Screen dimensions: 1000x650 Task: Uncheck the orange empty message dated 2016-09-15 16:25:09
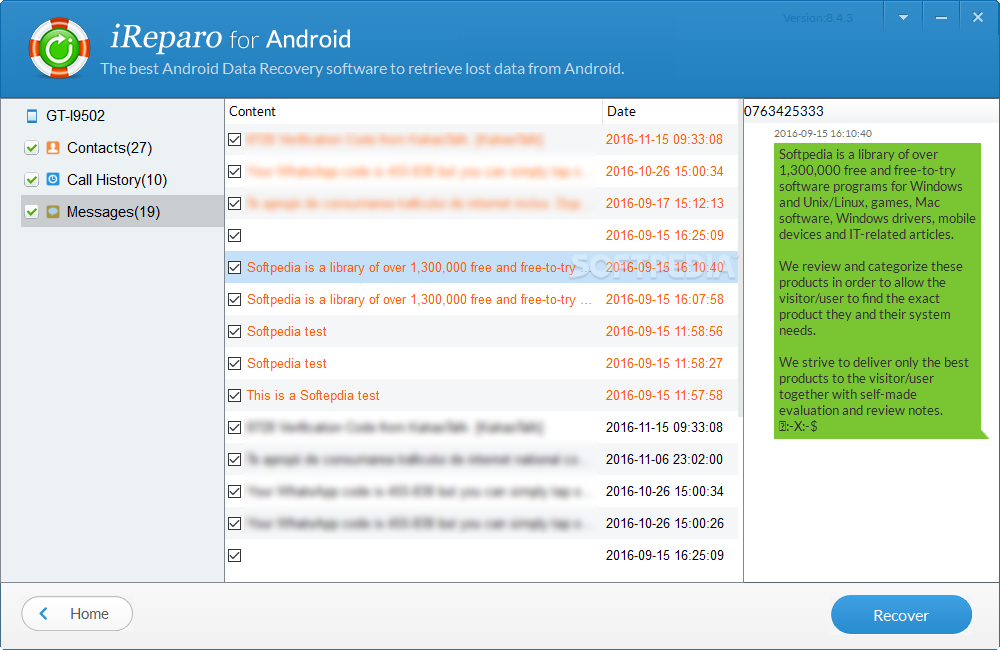[235, 235]
